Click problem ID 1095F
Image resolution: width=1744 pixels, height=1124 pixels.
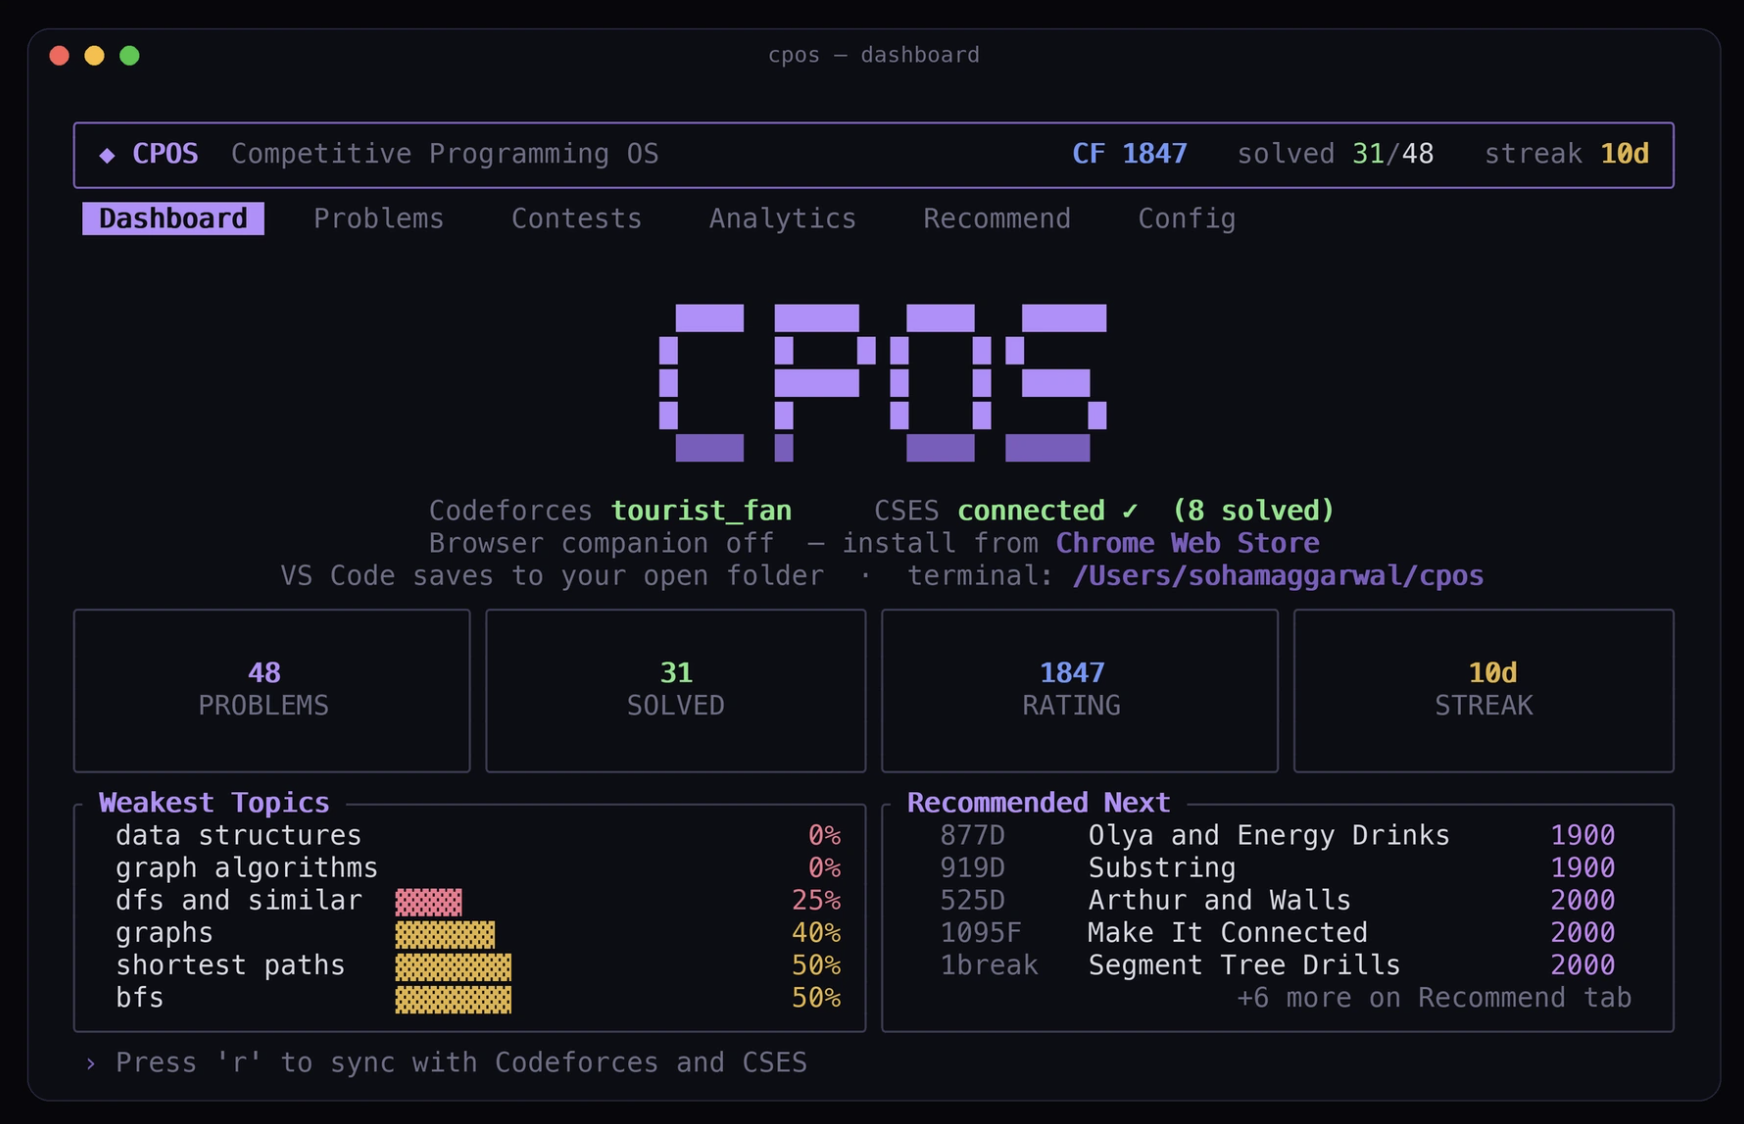pyautogui.click(x=981, y=933)
